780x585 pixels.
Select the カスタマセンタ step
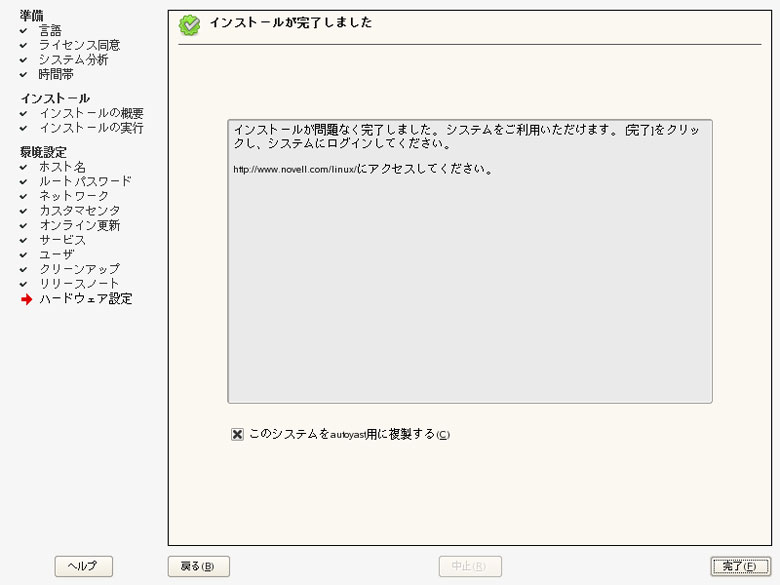[x=80, y=210]
